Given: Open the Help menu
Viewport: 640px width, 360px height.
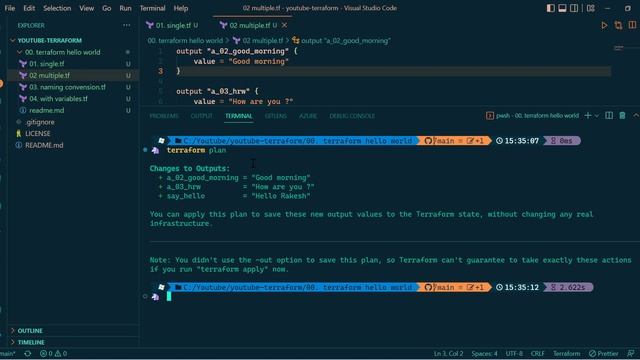Looking at the screenshot, I should point(181,8).
